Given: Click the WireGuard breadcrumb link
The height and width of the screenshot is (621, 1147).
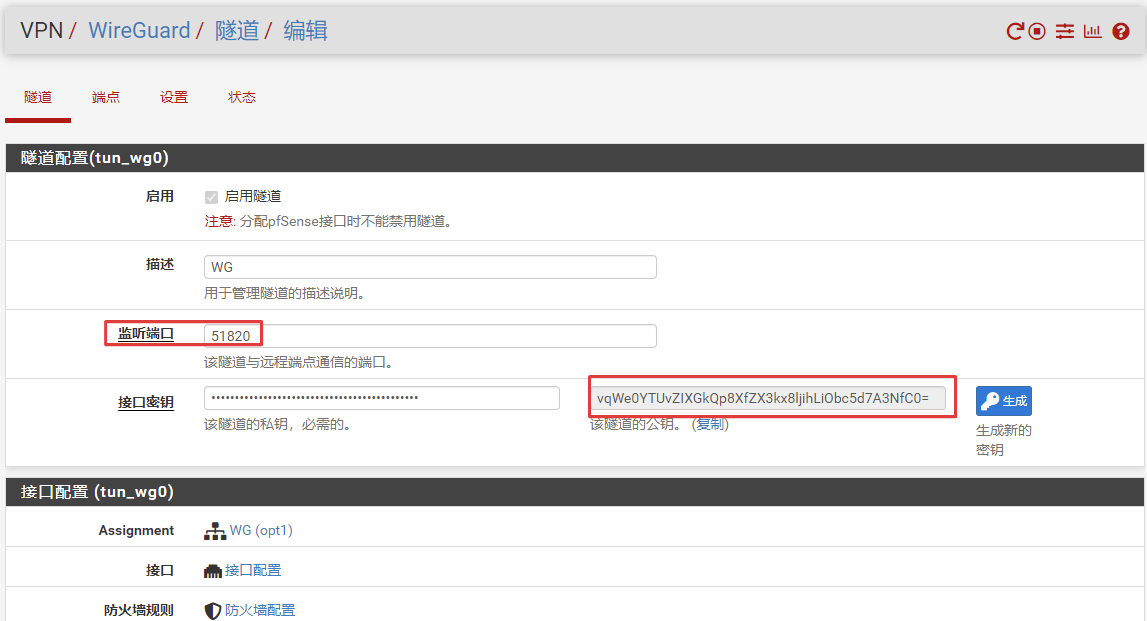Looking at the screenshot, I should (139, 31).
